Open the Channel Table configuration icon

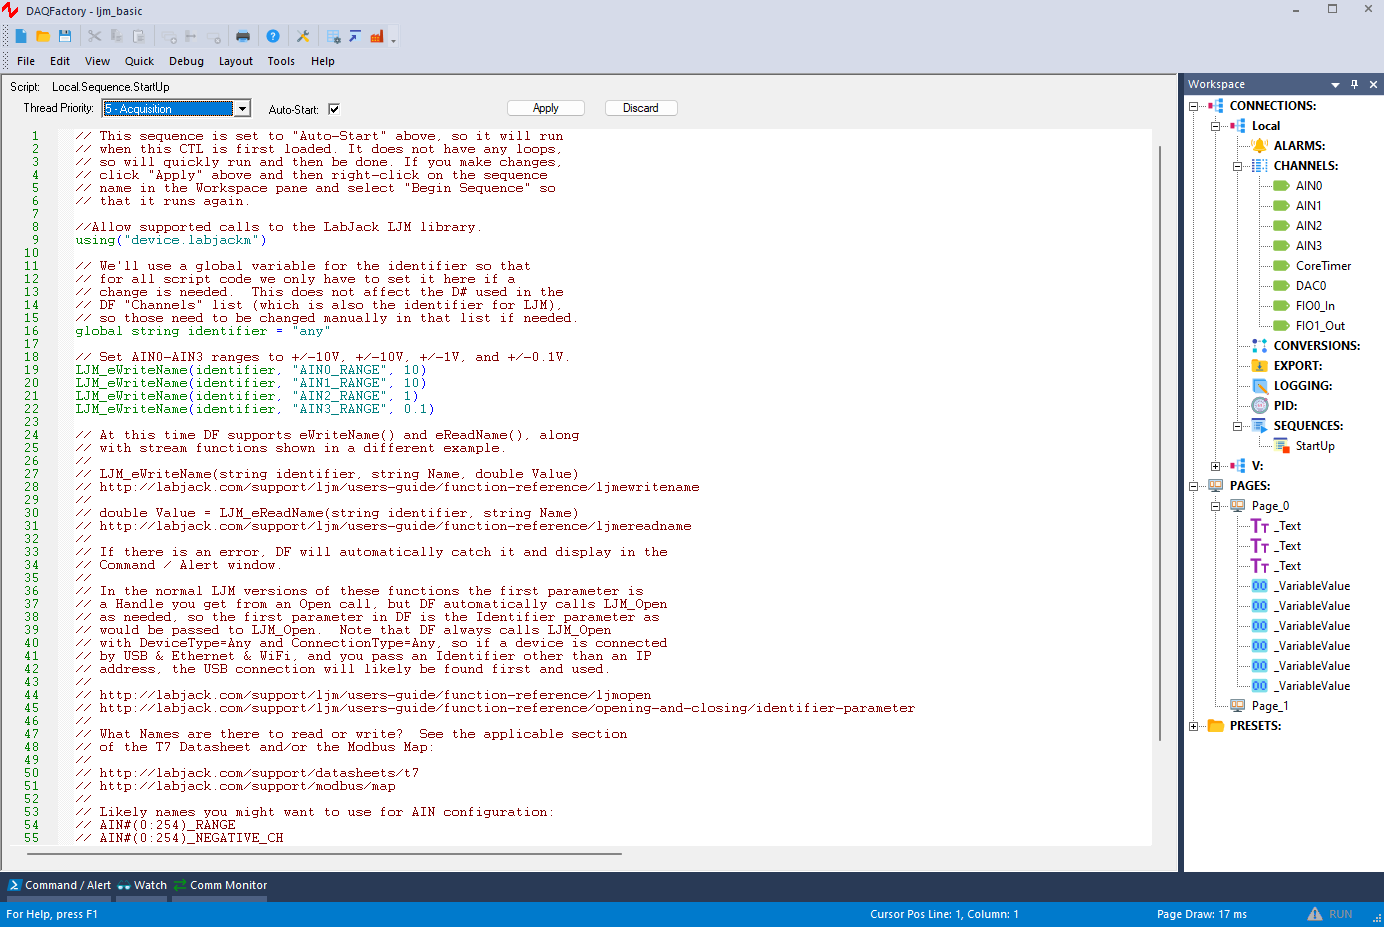point(333,35)
